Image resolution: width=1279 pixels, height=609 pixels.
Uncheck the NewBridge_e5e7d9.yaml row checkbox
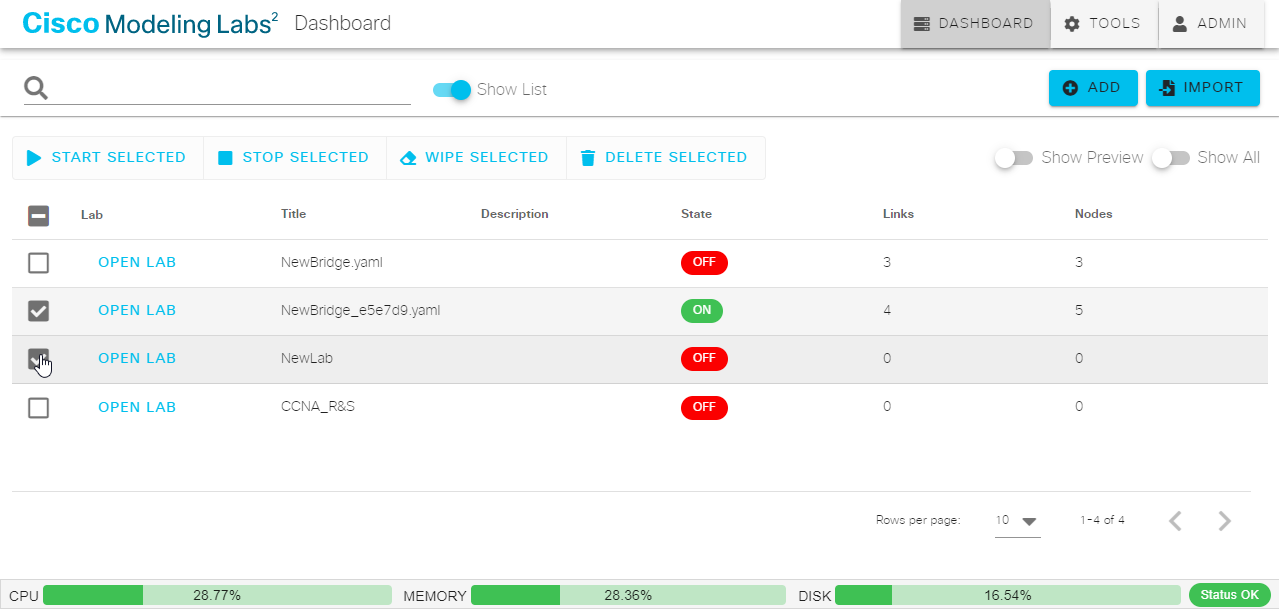pos(38,311)
